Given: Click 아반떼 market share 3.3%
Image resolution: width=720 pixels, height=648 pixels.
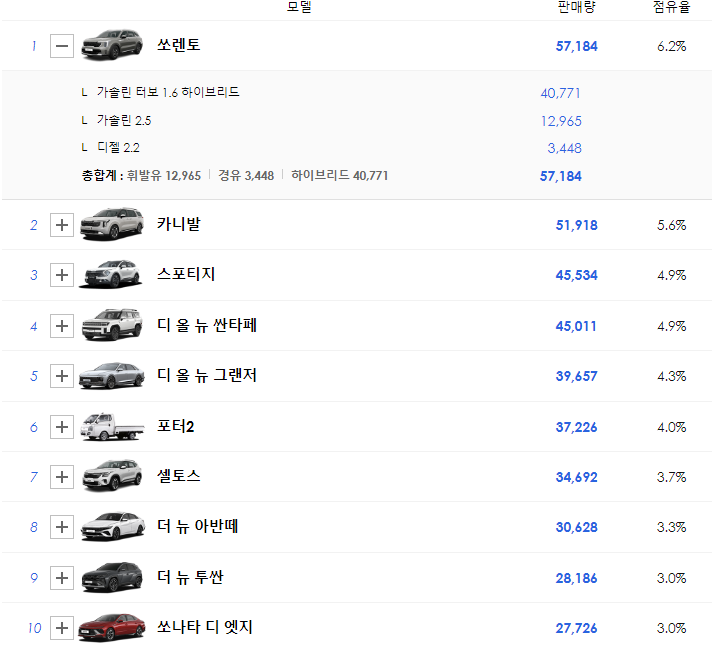Looking at the screenshot, I should [671, 527].
